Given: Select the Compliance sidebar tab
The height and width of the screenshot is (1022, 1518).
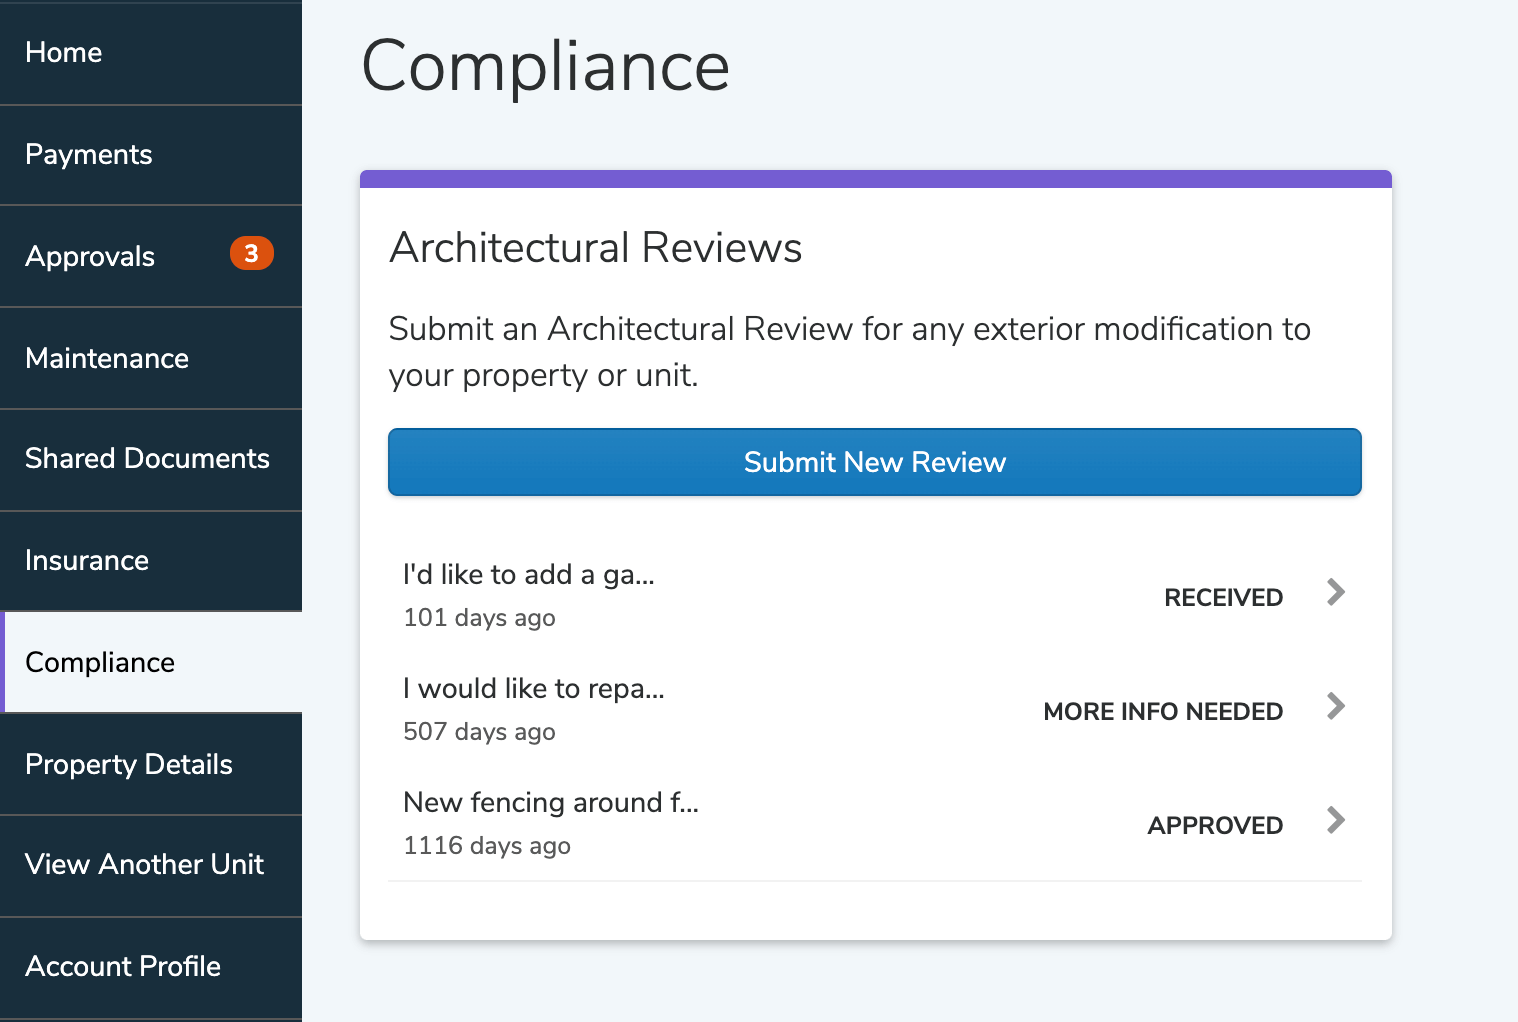Looking at the screenshot, I should 100,663.
